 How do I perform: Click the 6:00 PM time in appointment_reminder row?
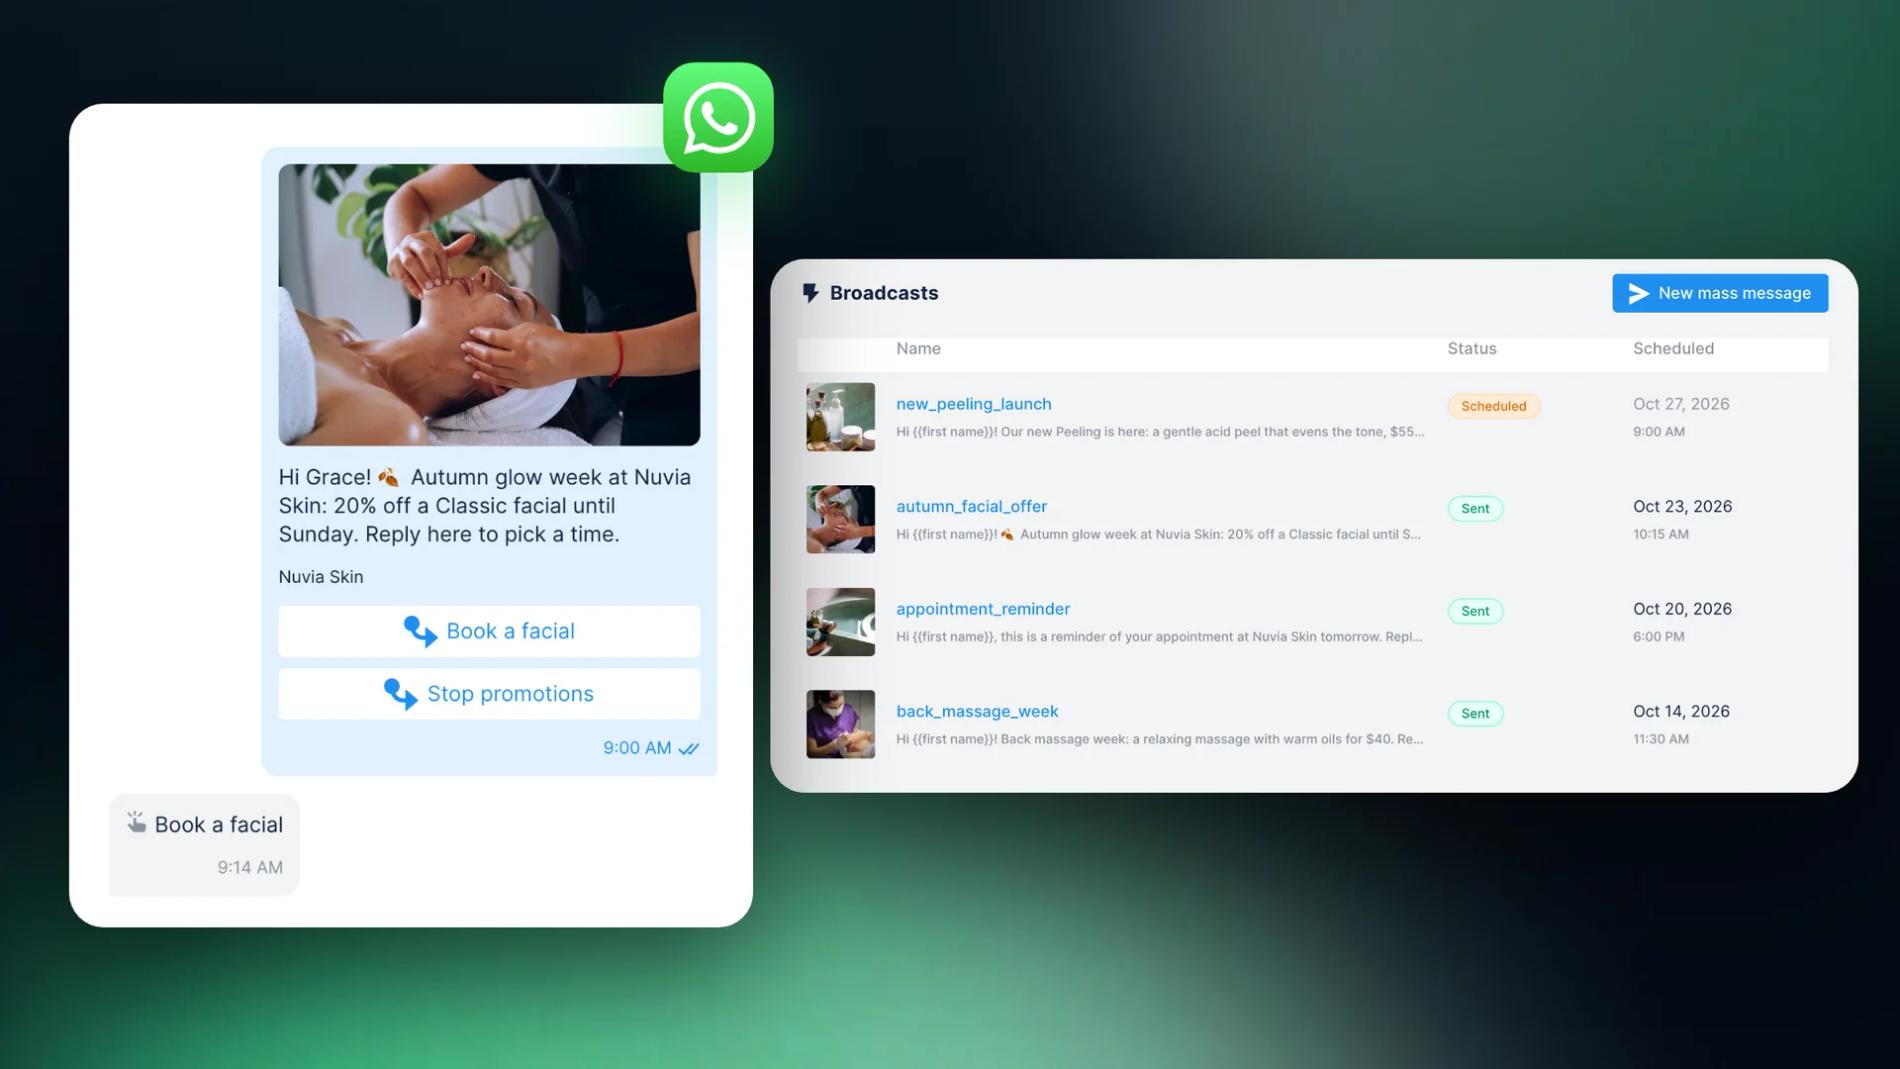click(1659, 637)
